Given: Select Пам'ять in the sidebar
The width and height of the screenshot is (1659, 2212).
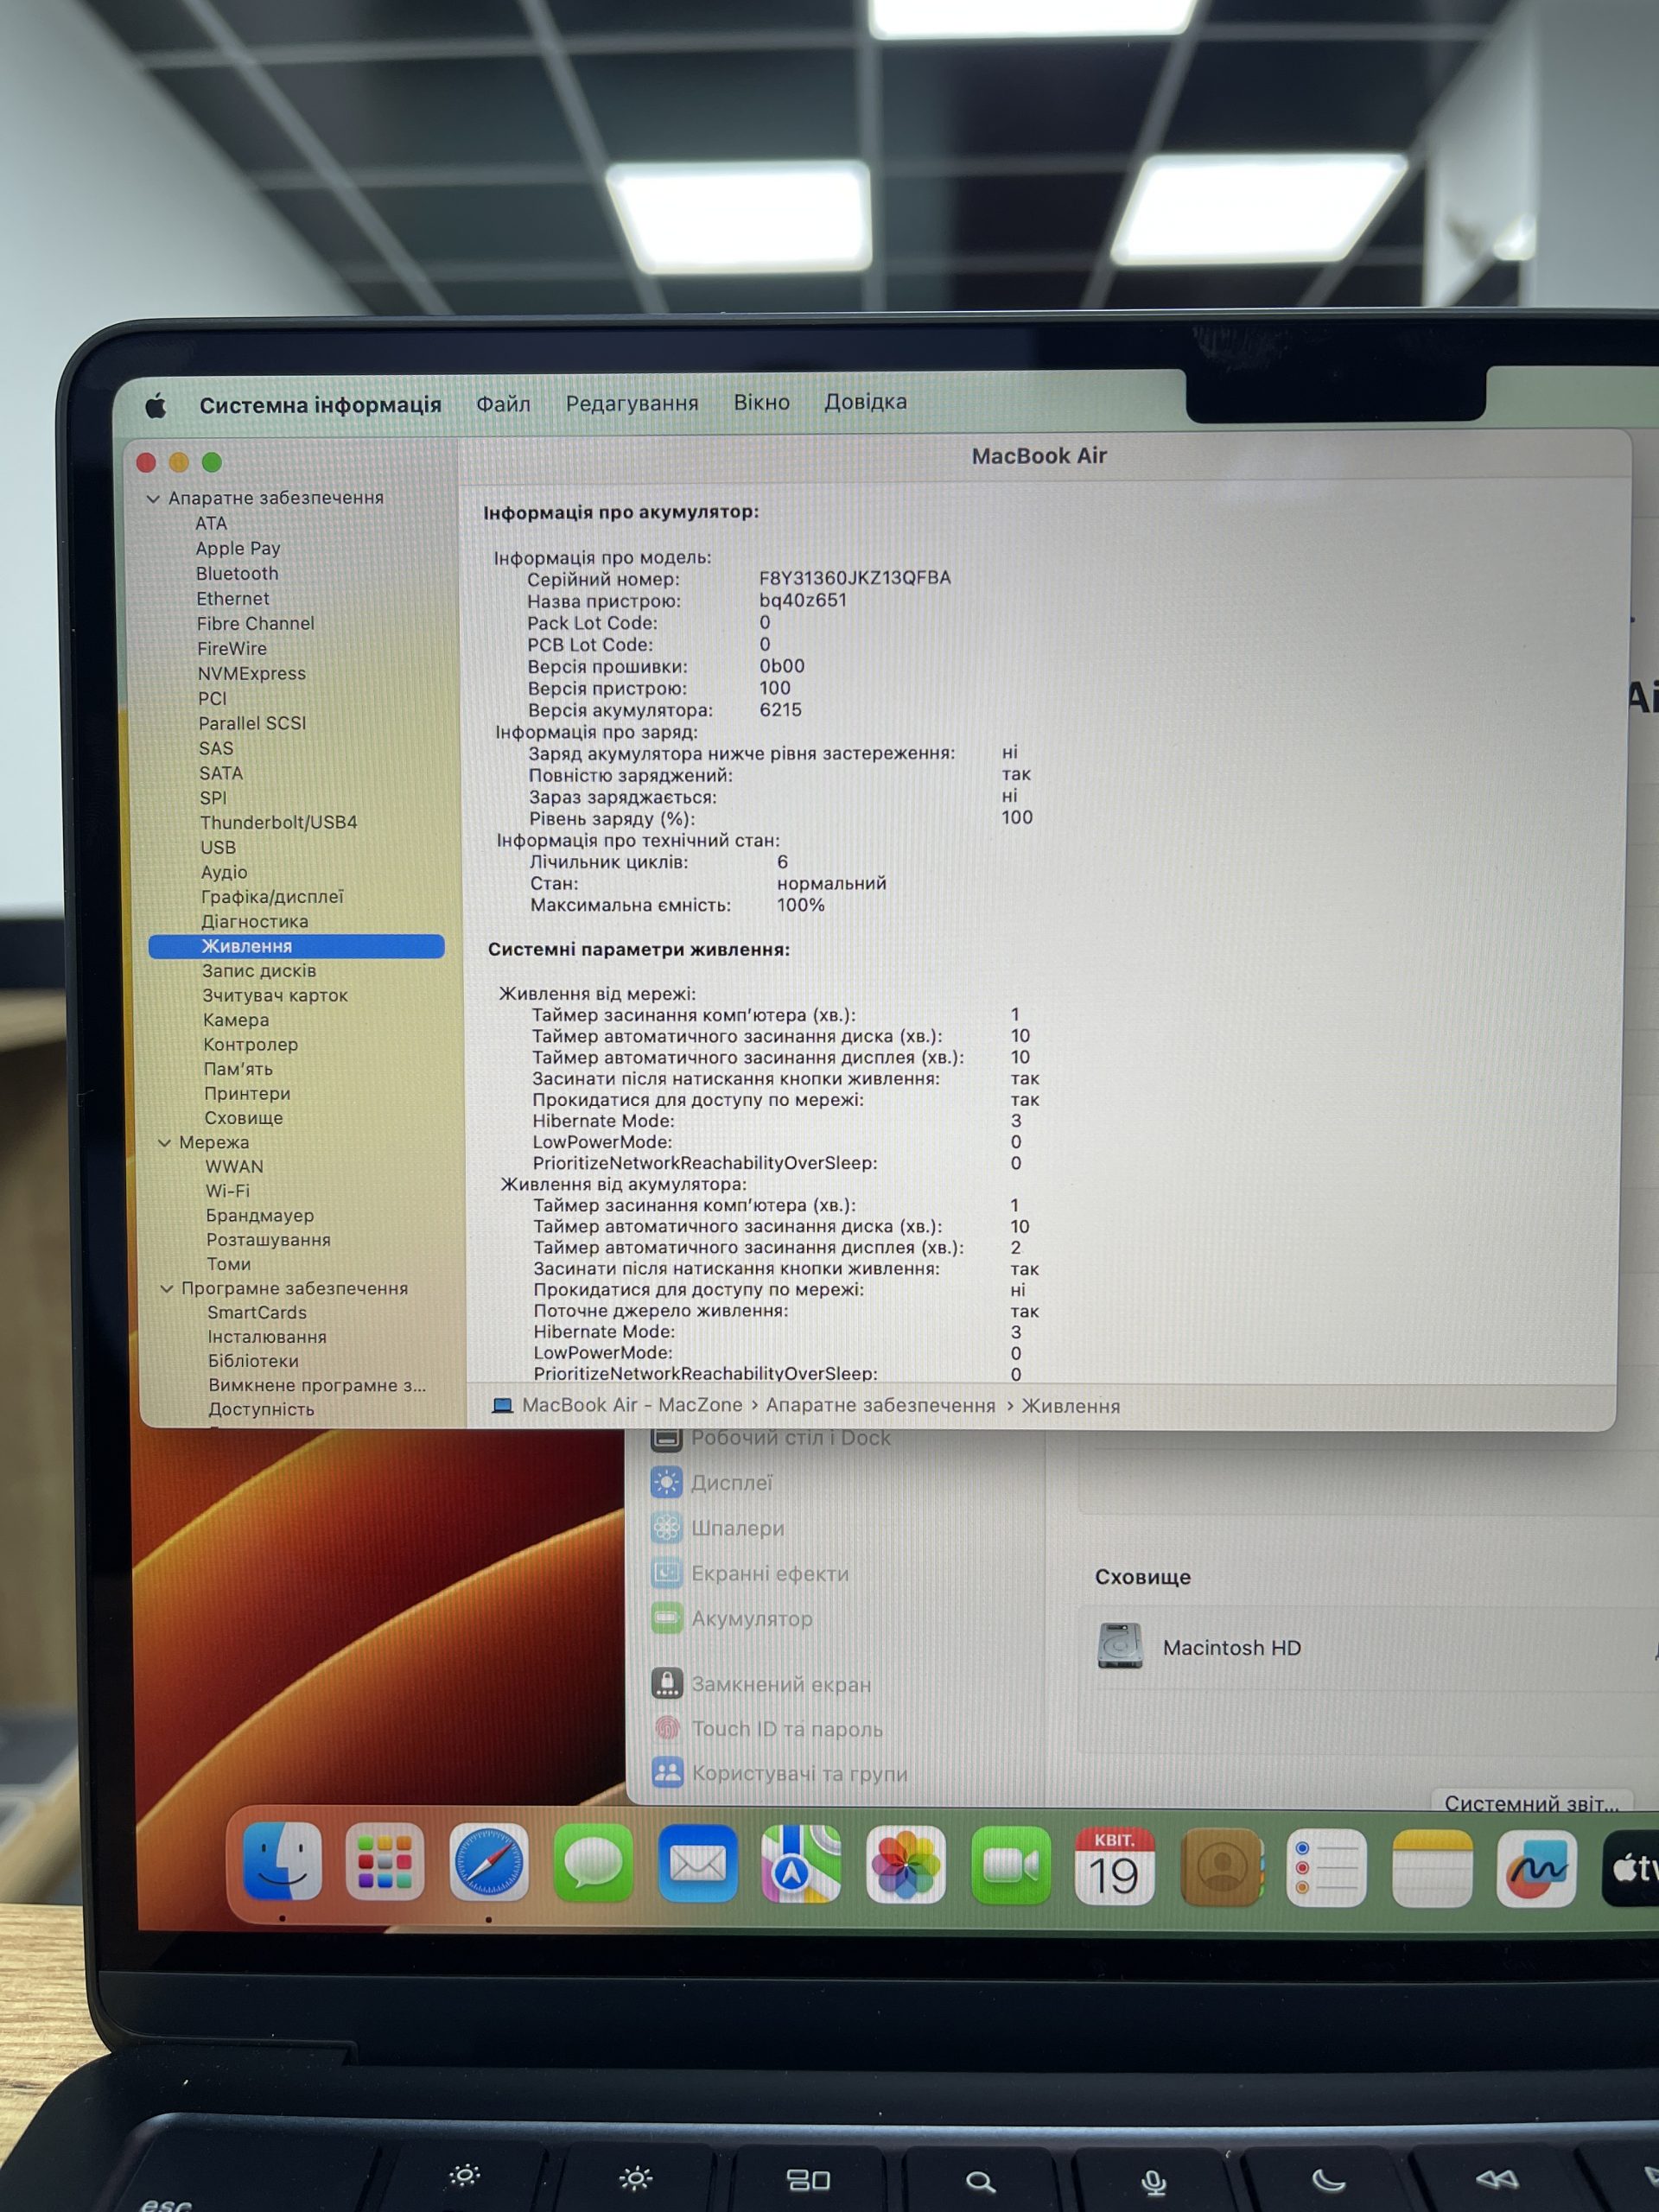Looking at the screenshot, I should (238, 1069).
